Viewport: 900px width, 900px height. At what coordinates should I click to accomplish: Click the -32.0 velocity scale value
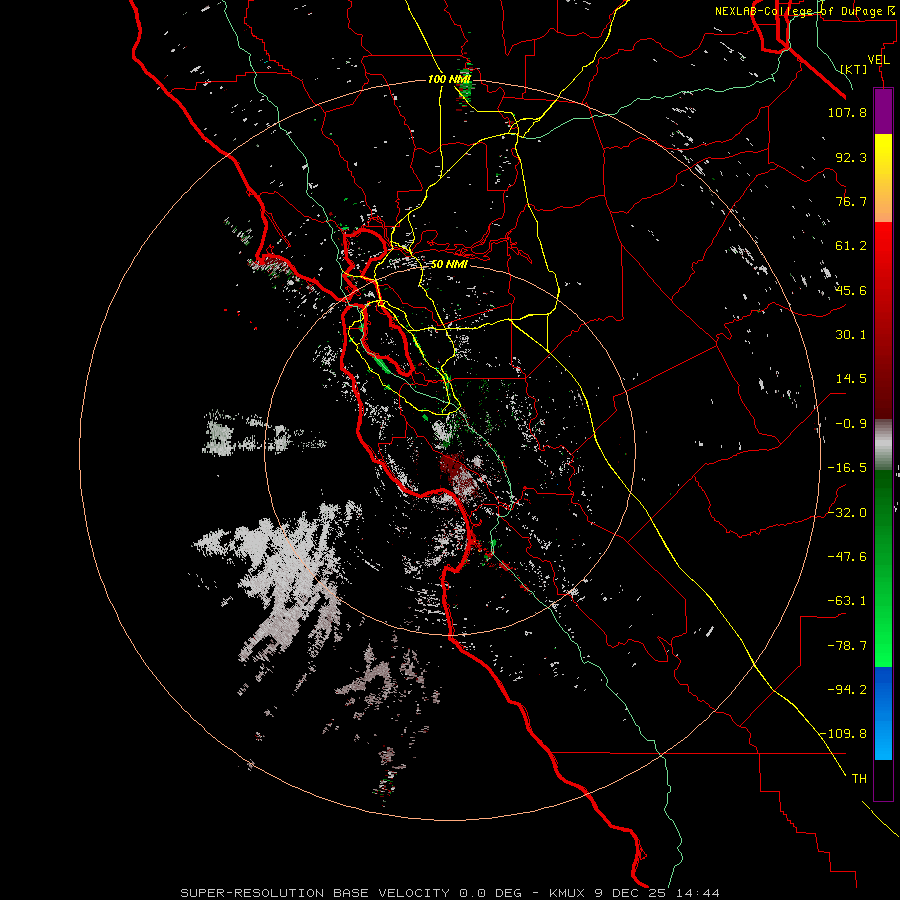(847, 512)
